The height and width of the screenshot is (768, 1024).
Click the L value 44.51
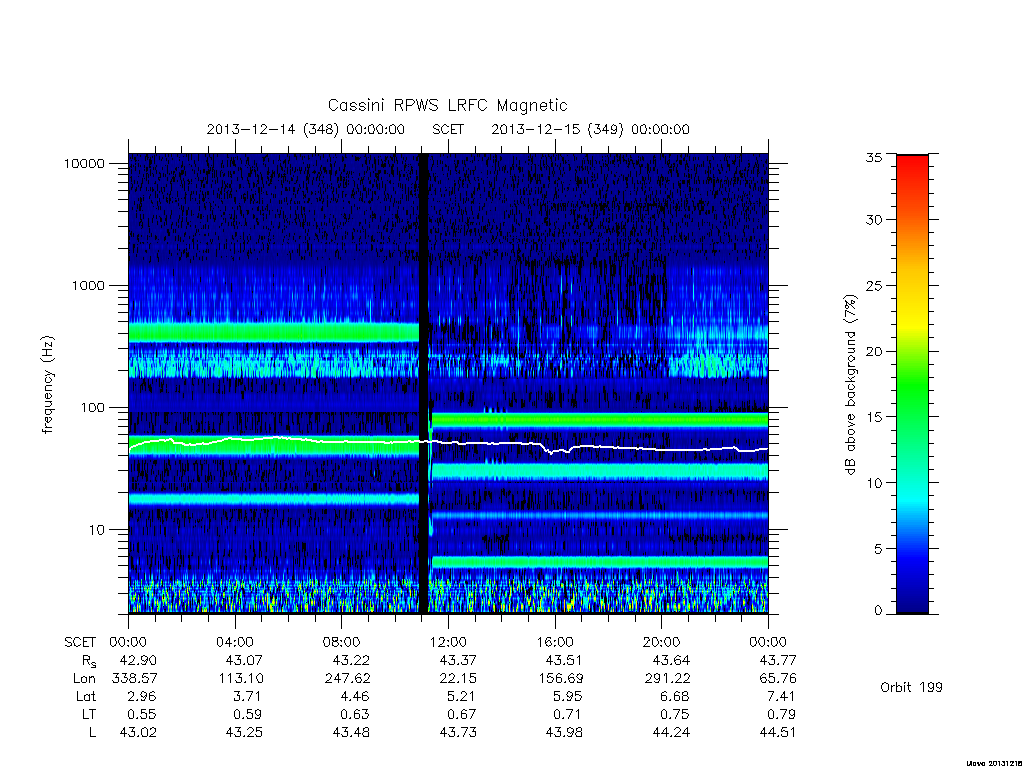pyautogui.click(x=778, y=733)
